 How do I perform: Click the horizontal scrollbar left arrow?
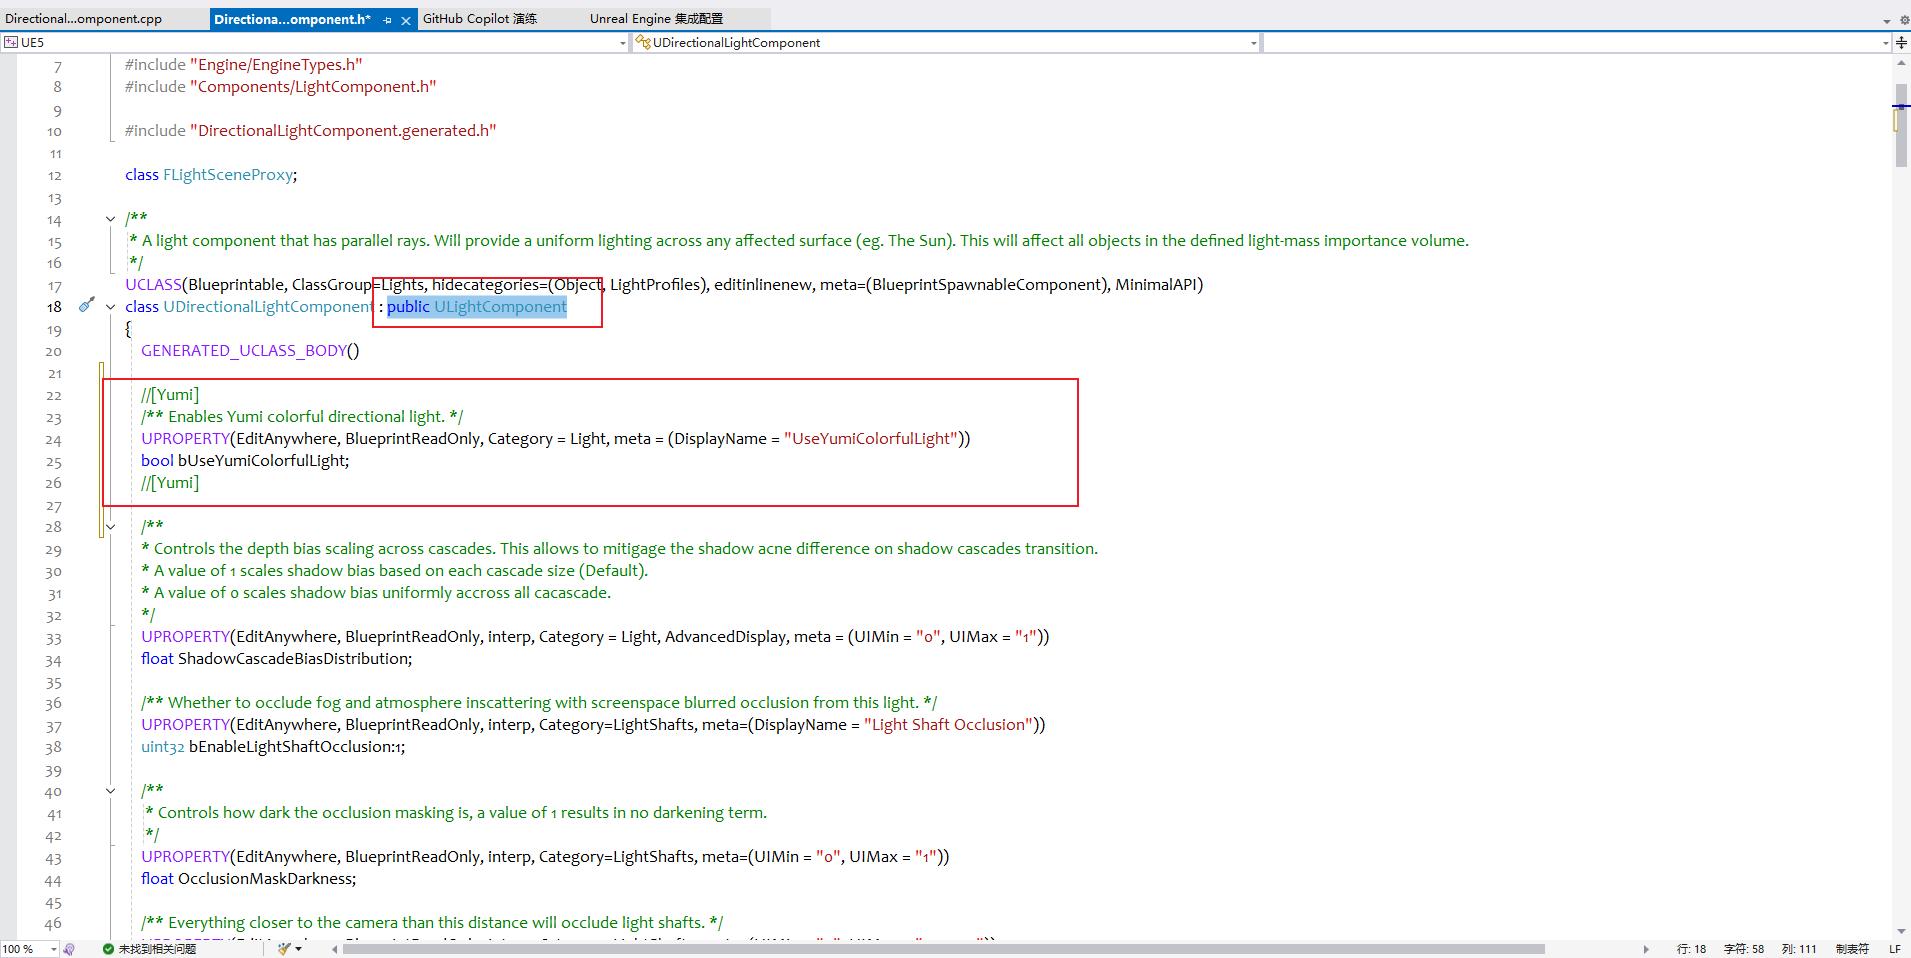click(334, 949)
